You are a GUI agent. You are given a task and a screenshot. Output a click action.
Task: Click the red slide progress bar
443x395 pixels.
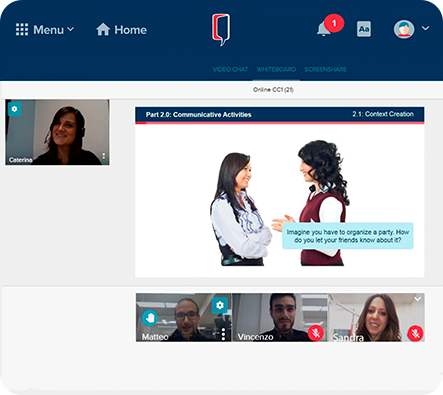[280, 123]
